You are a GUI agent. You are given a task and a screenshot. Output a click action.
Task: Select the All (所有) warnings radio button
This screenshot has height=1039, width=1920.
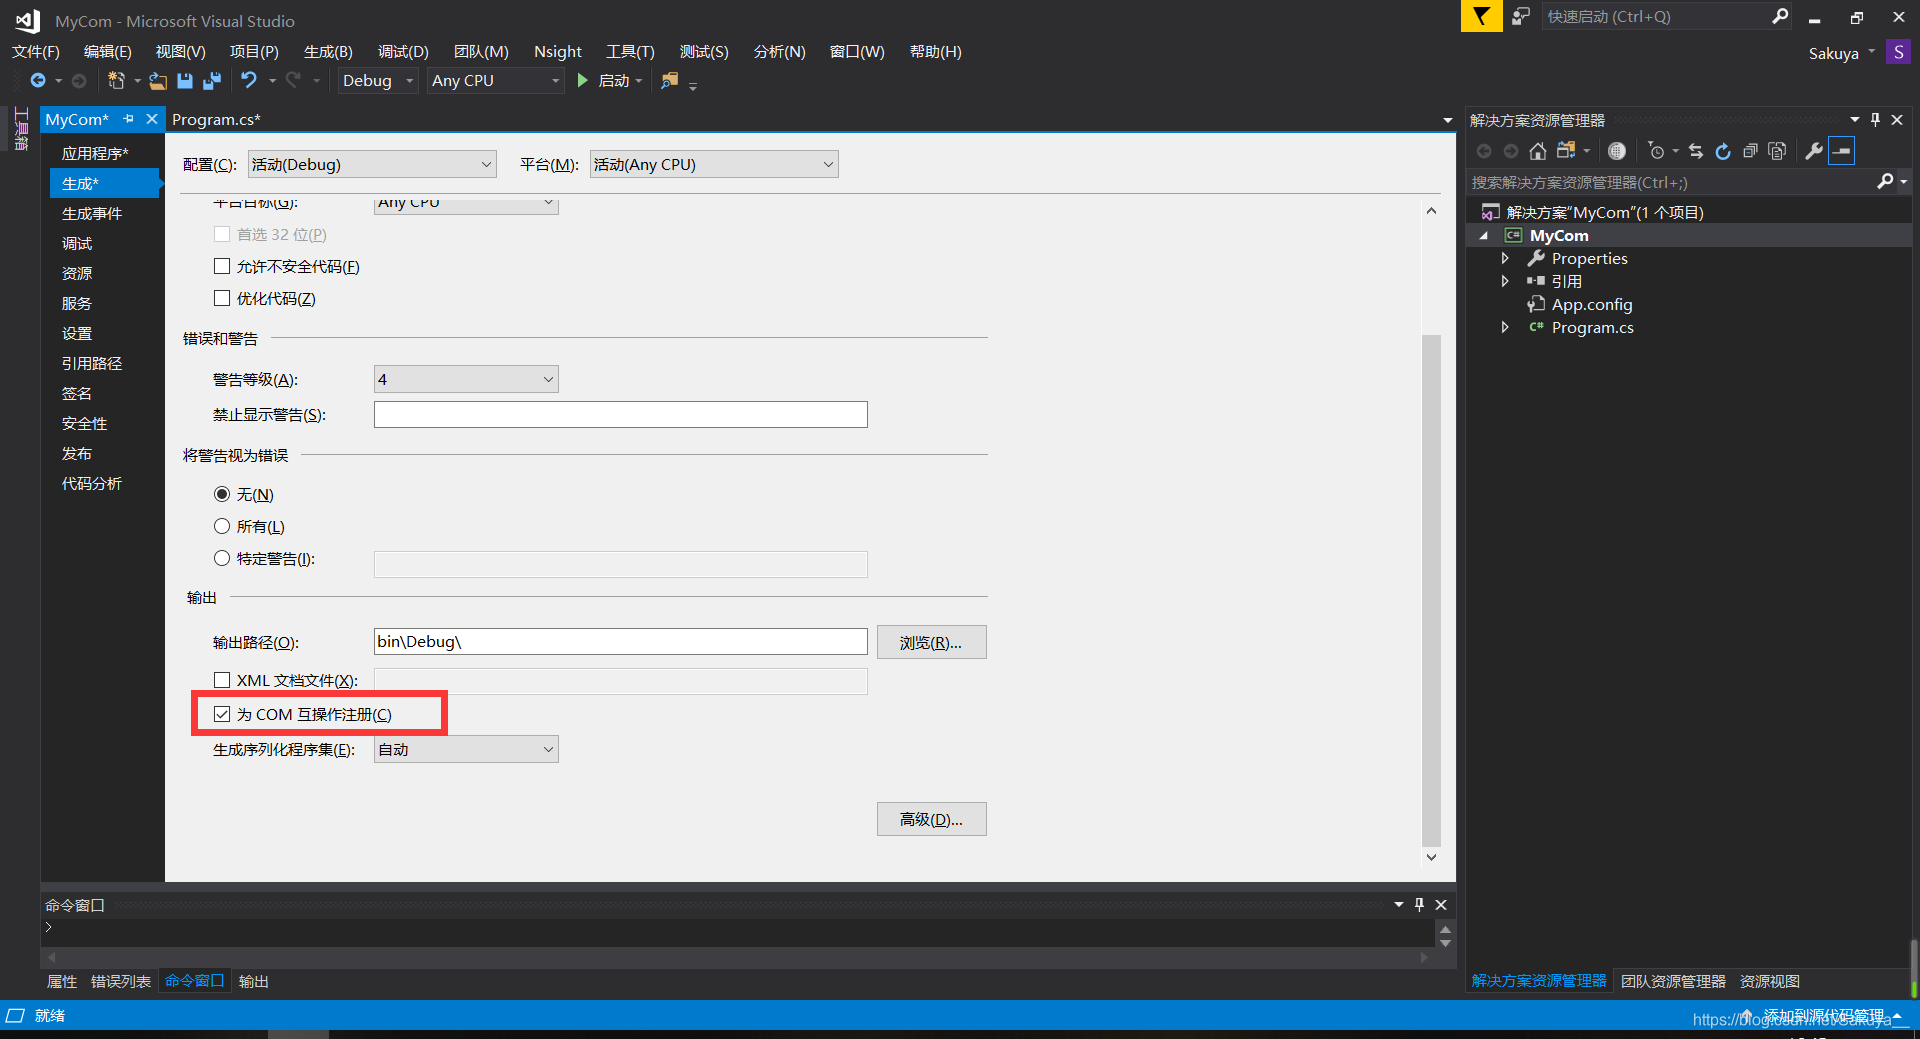(x=222, y=526)
